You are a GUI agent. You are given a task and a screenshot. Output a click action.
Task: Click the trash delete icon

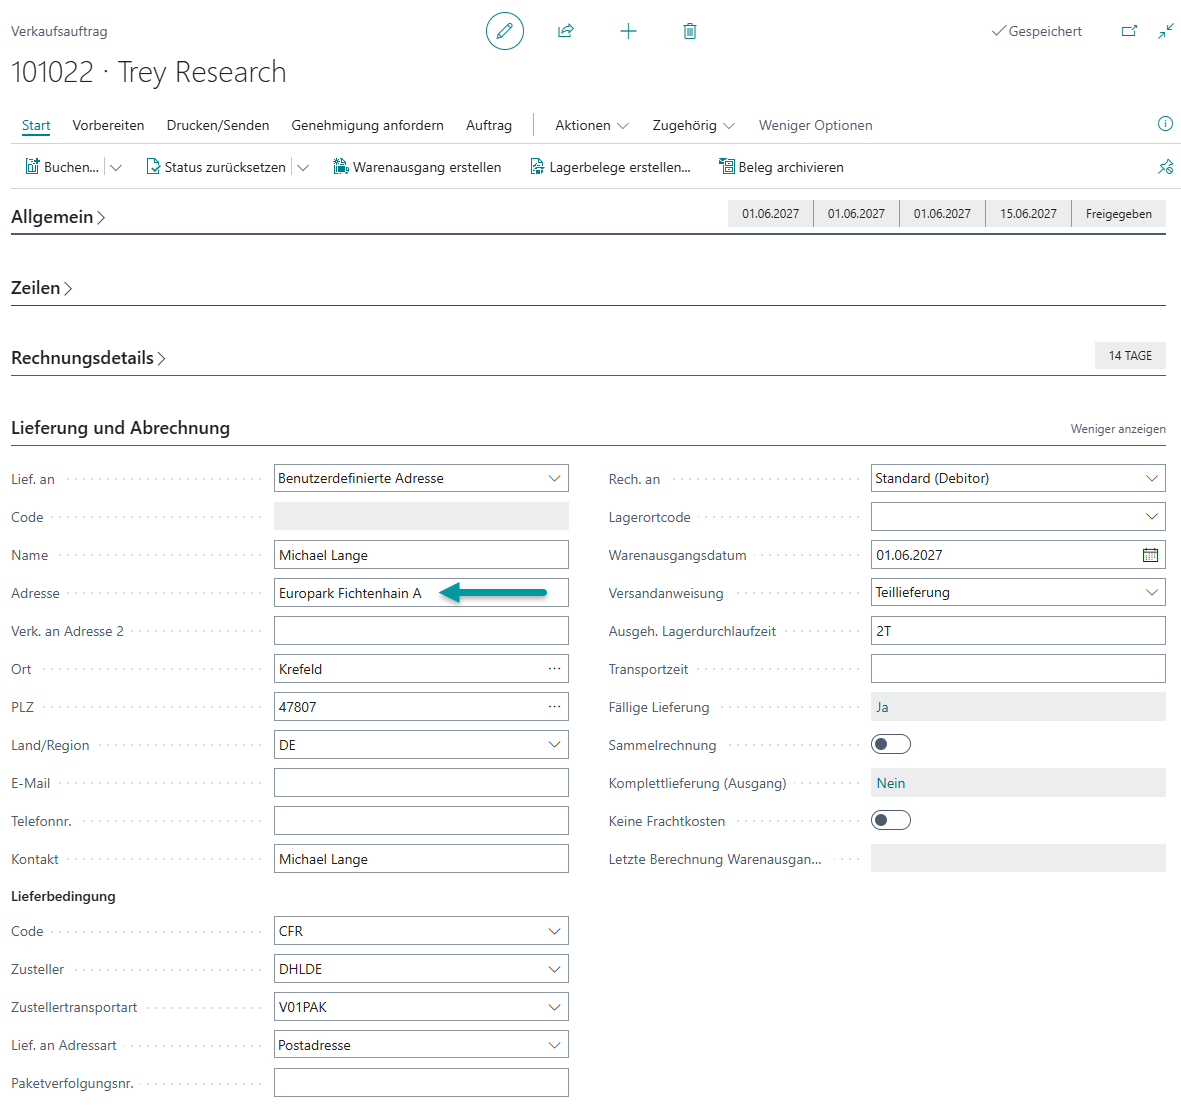690,31
